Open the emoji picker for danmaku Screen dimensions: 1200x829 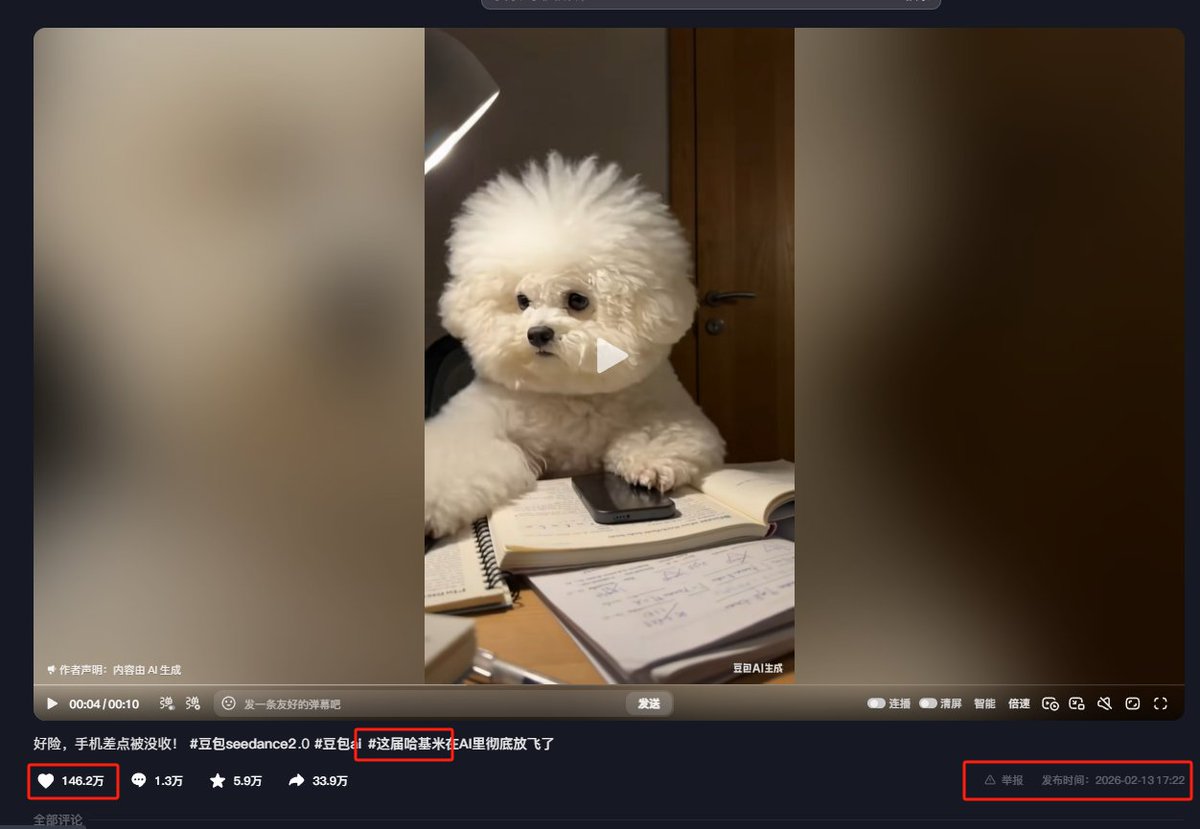tap(228, 704)
